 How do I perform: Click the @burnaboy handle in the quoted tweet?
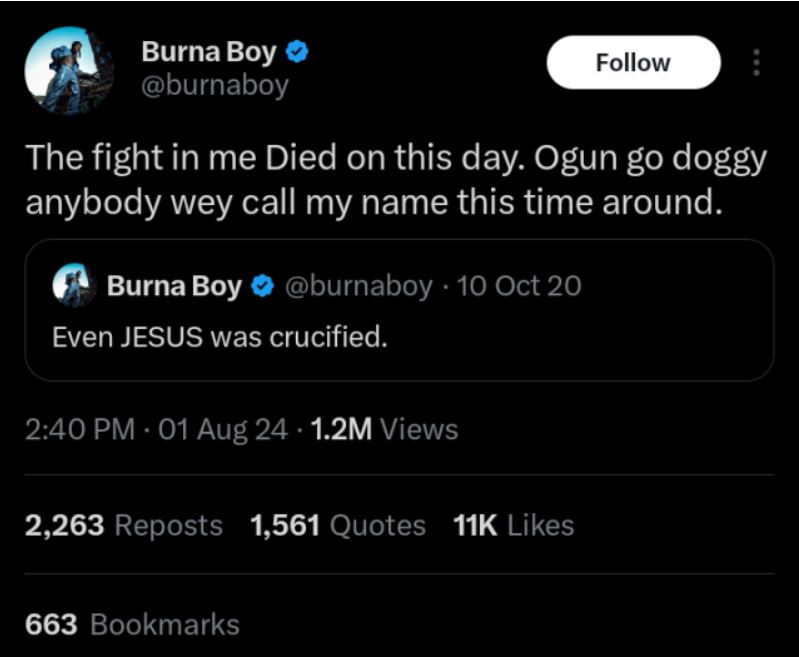tap(359, 287)
